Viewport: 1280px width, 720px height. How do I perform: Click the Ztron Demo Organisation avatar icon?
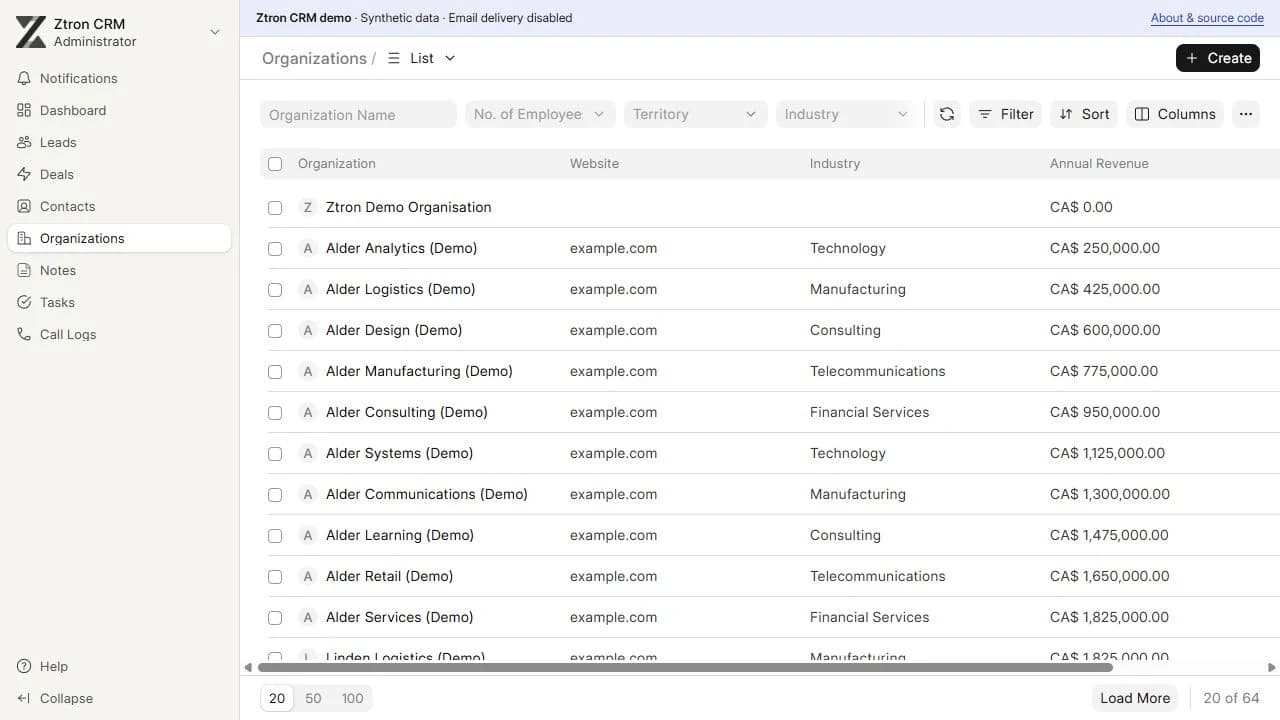point(308,207)
